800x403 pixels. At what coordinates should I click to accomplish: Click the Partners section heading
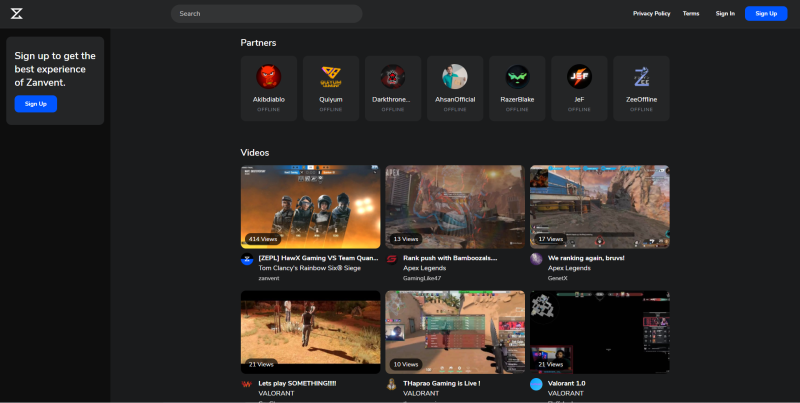258,43
